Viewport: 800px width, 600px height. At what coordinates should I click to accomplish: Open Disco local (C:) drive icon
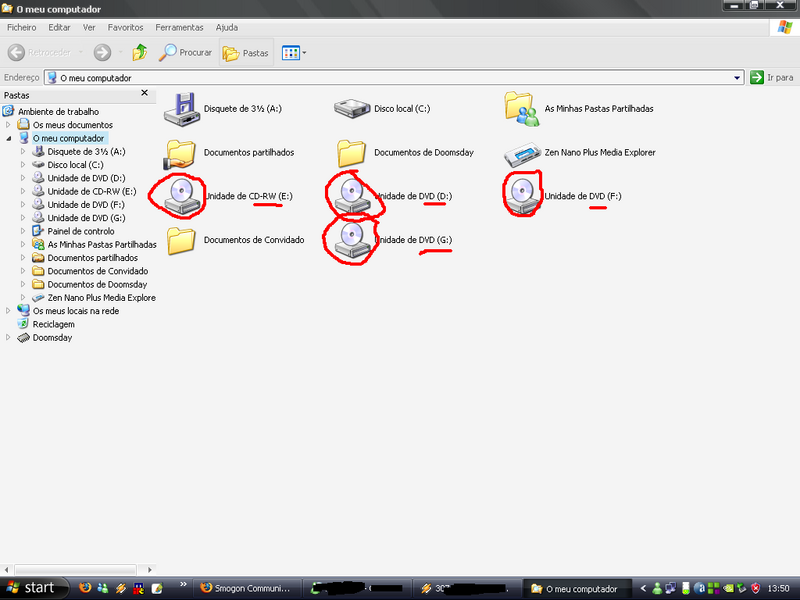(352, 108)
